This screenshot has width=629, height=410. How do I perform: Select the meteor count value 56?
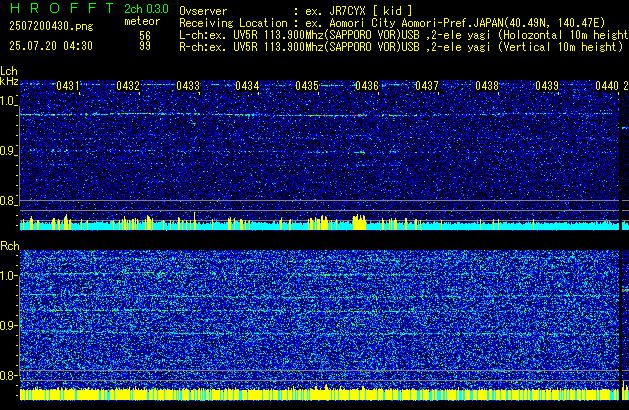(145, 35)
